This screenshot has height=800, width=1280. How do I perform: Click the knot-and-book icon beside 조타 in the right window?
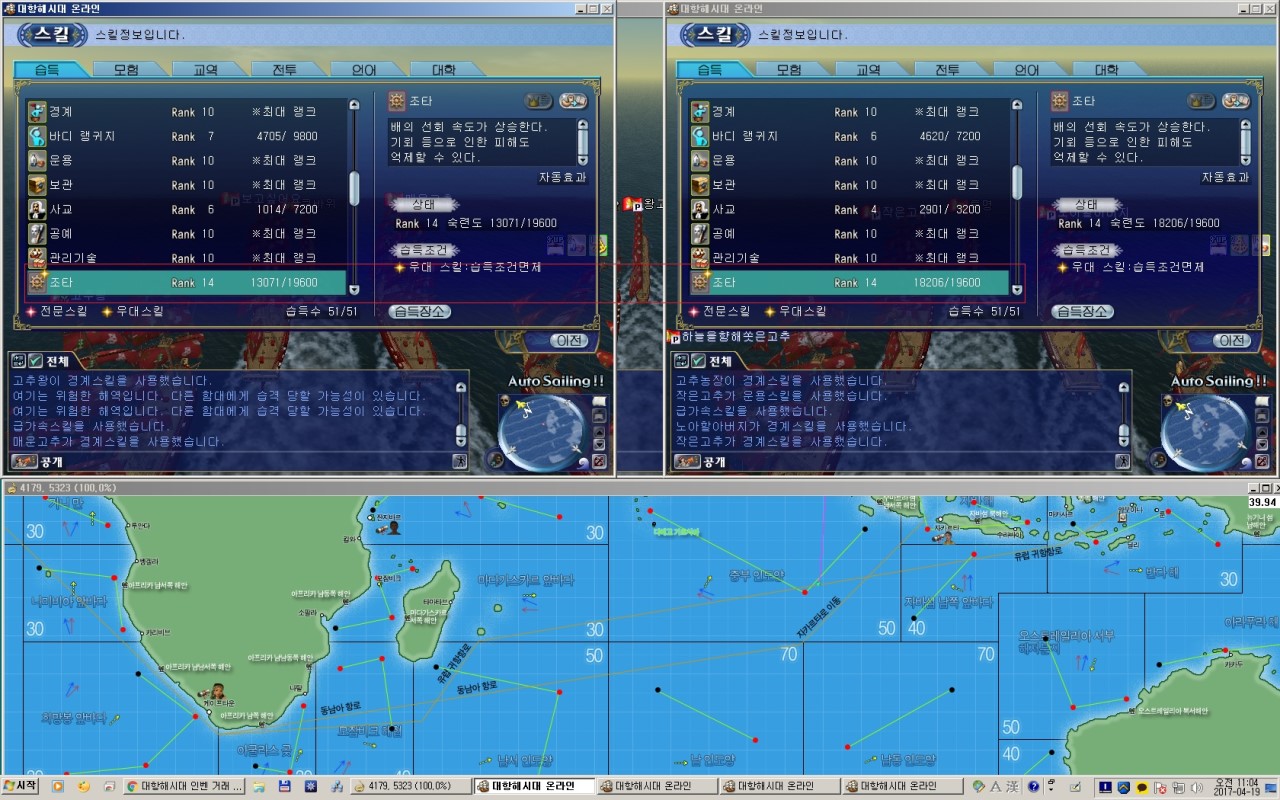(1236, 101)
